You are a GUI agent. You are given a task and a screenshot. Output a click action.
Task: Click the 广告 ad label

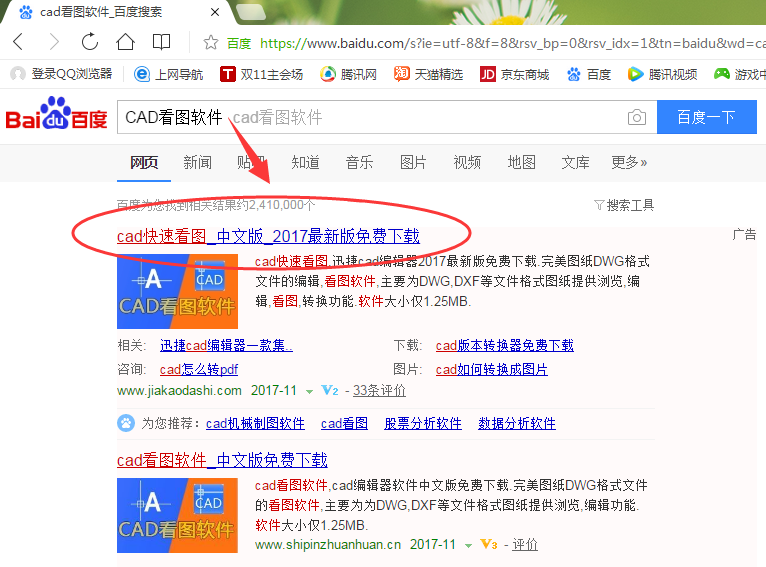click(744, 235)
